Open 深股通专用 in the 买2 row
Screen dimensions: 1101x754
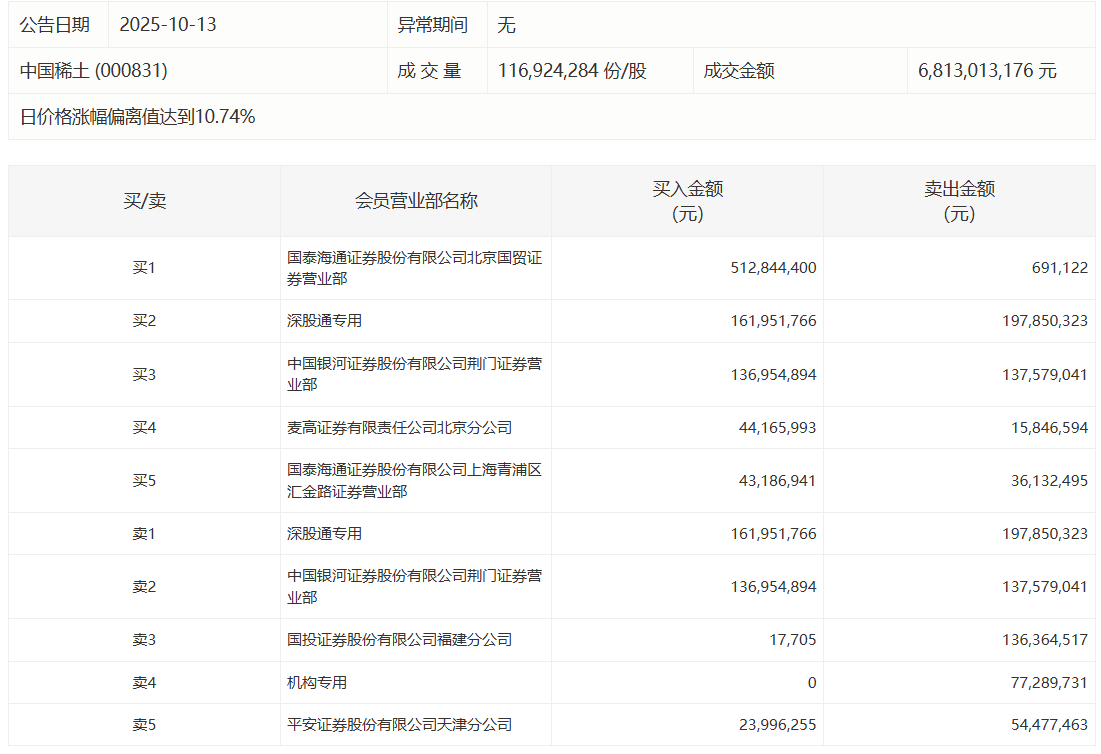(x=324, y=321)
